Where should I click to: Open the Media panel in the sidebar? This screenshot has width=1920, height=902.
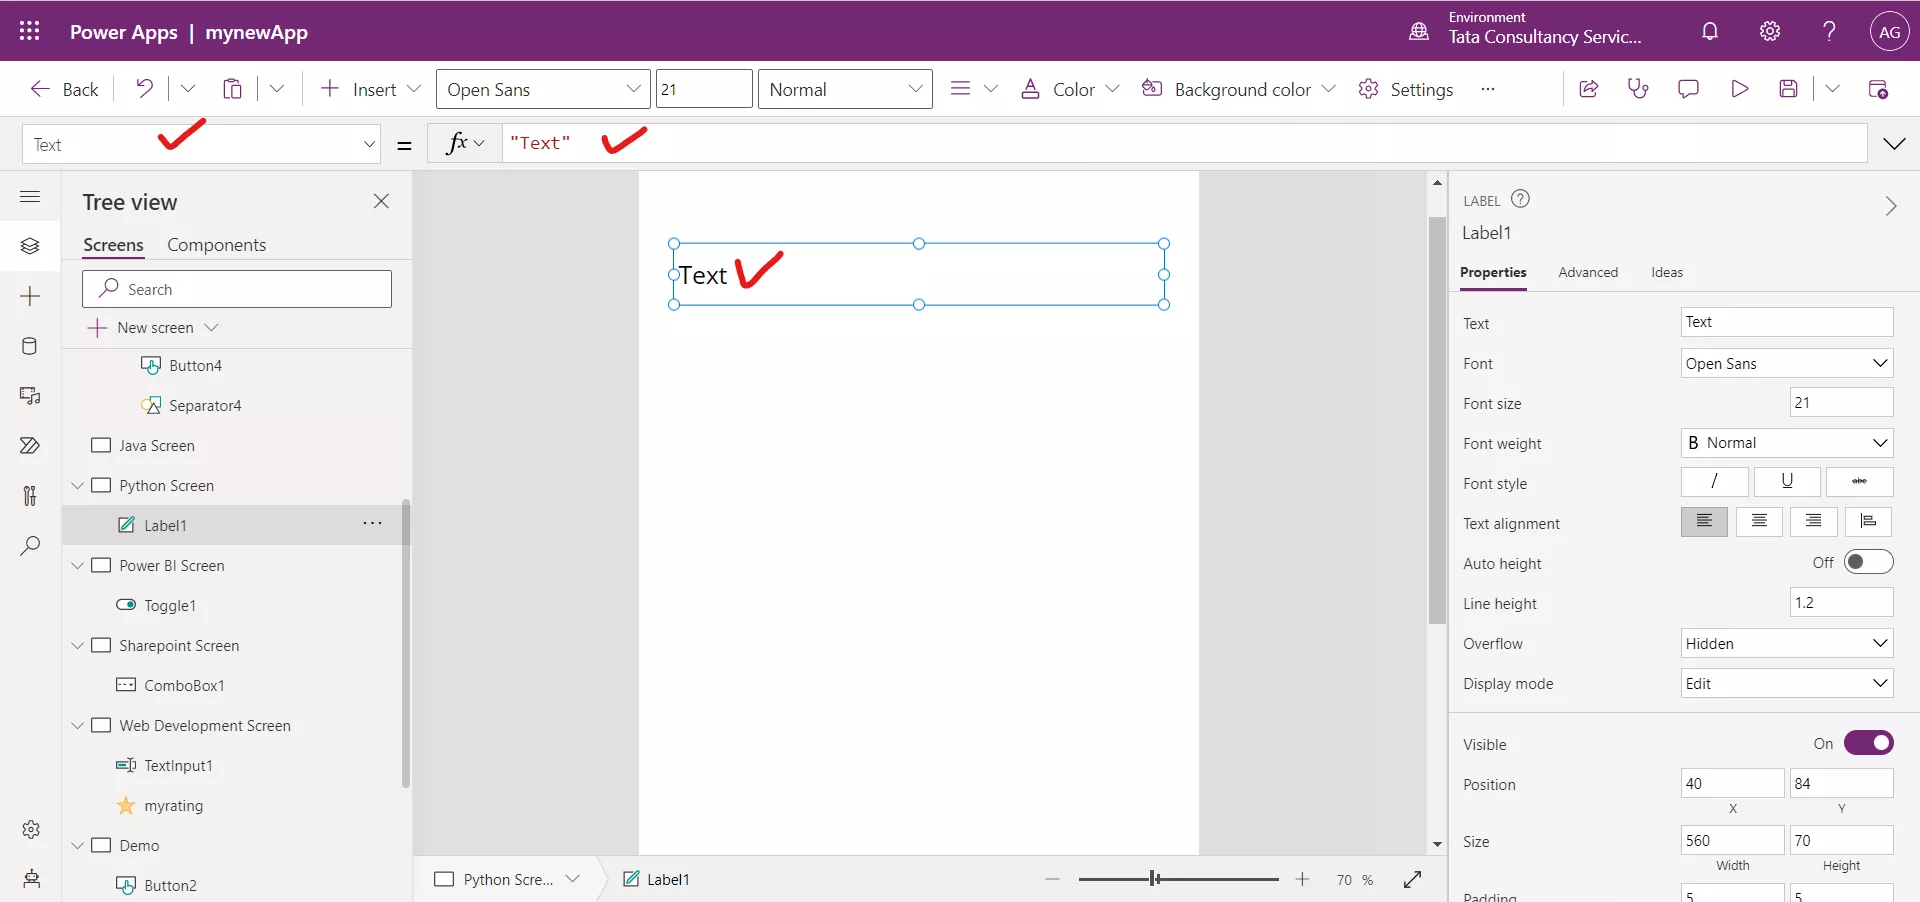(30, 396)
